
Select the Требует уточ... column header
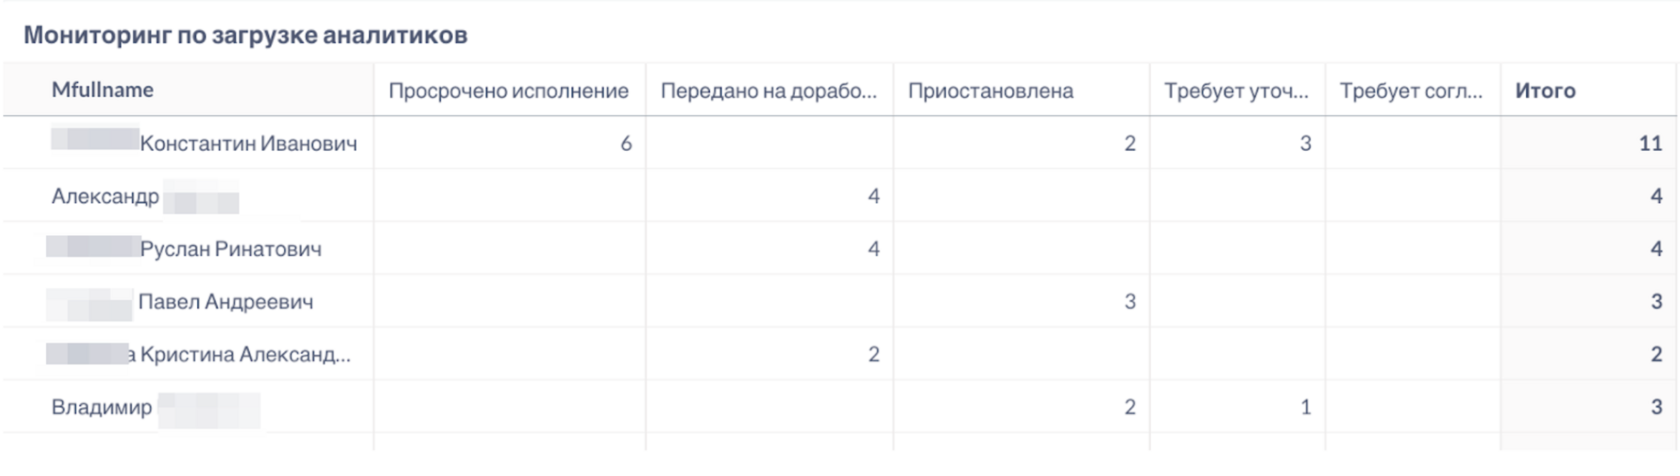click(x=1236, y=91)
